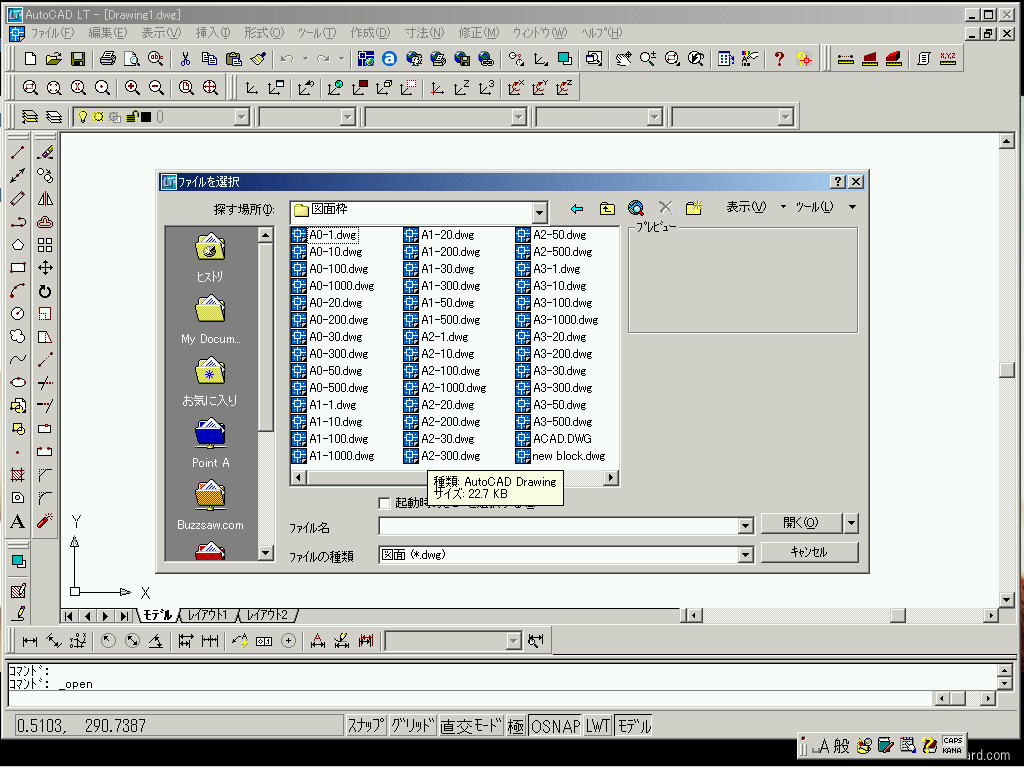Viewport: 1024px width, 768px height.
Task: Open the Layers manager icon
Action: (30, 117)
